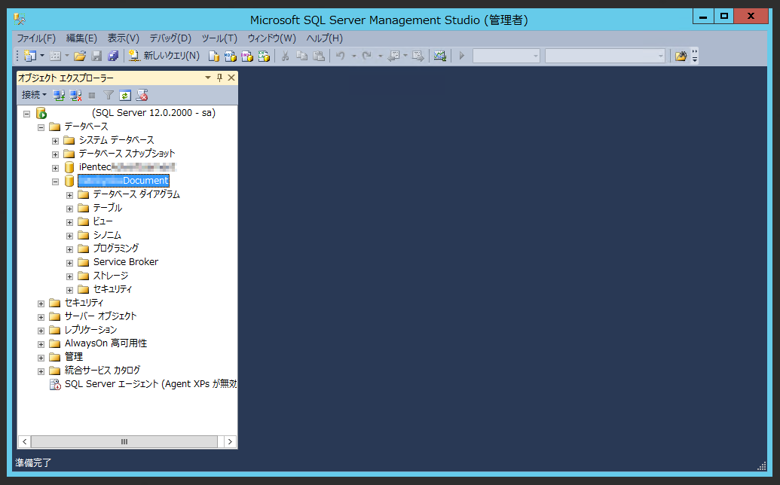This screenshot has width=780, height=485.
Task: Click the Copy icon in the toolbar
Action: point(302,56)
